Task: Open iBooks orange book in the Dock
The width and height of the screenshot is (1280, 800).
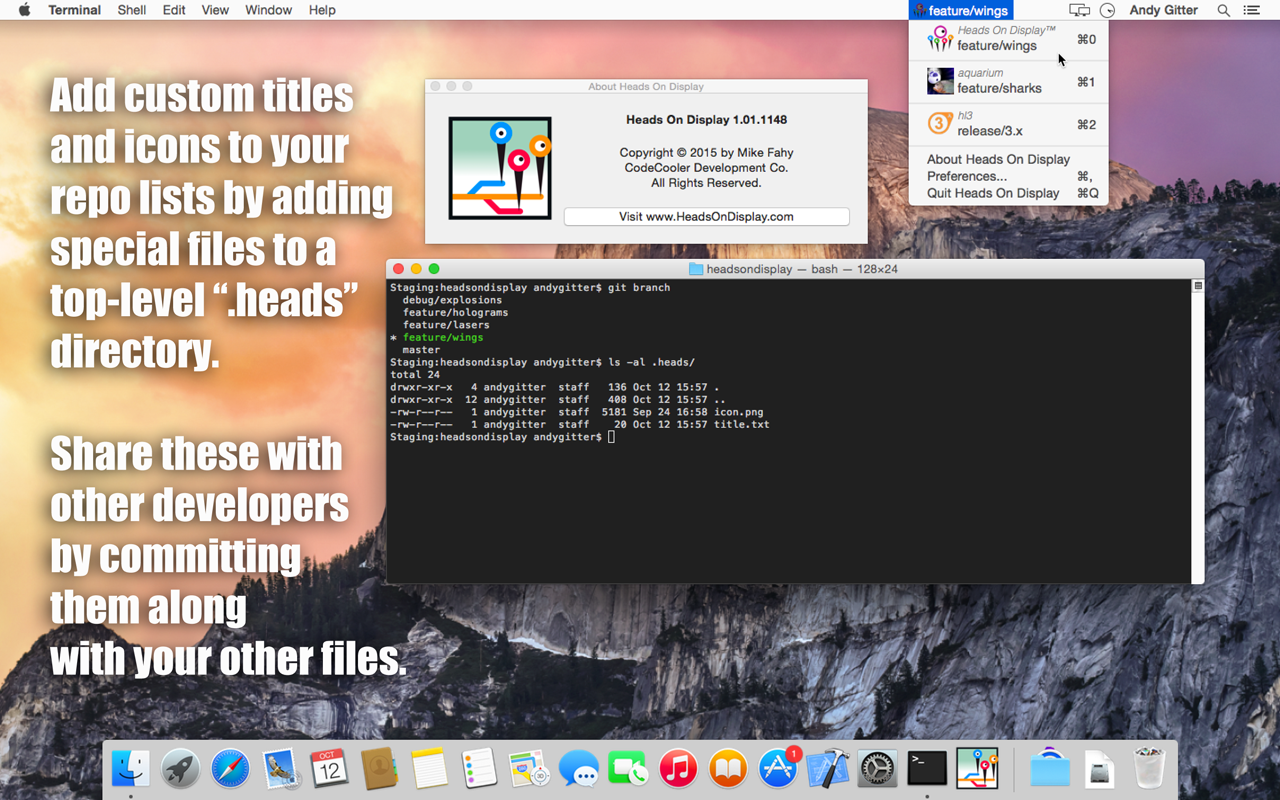Action: tap(728, 769)
